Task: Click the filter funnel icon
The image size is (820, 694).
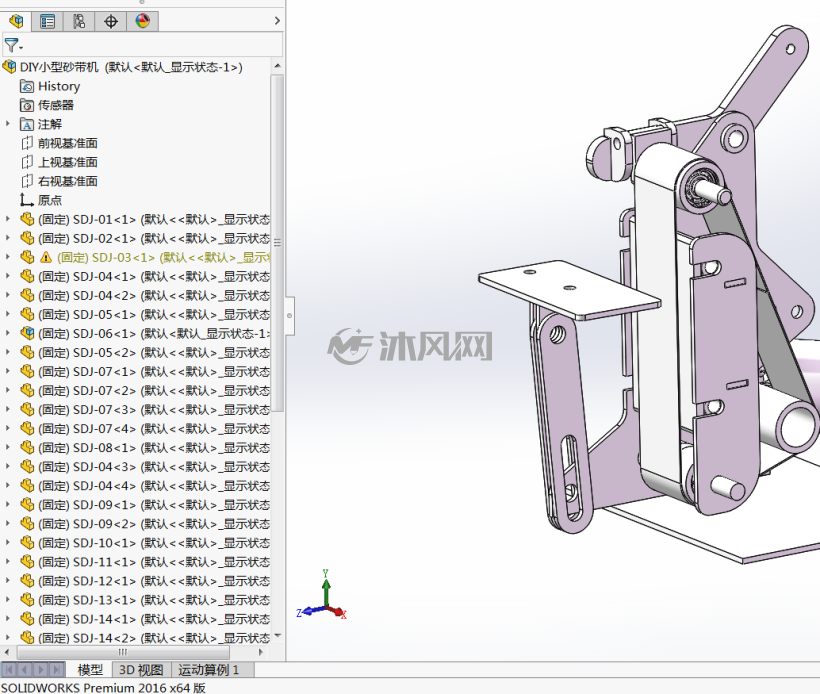Action: coord(12,45)
